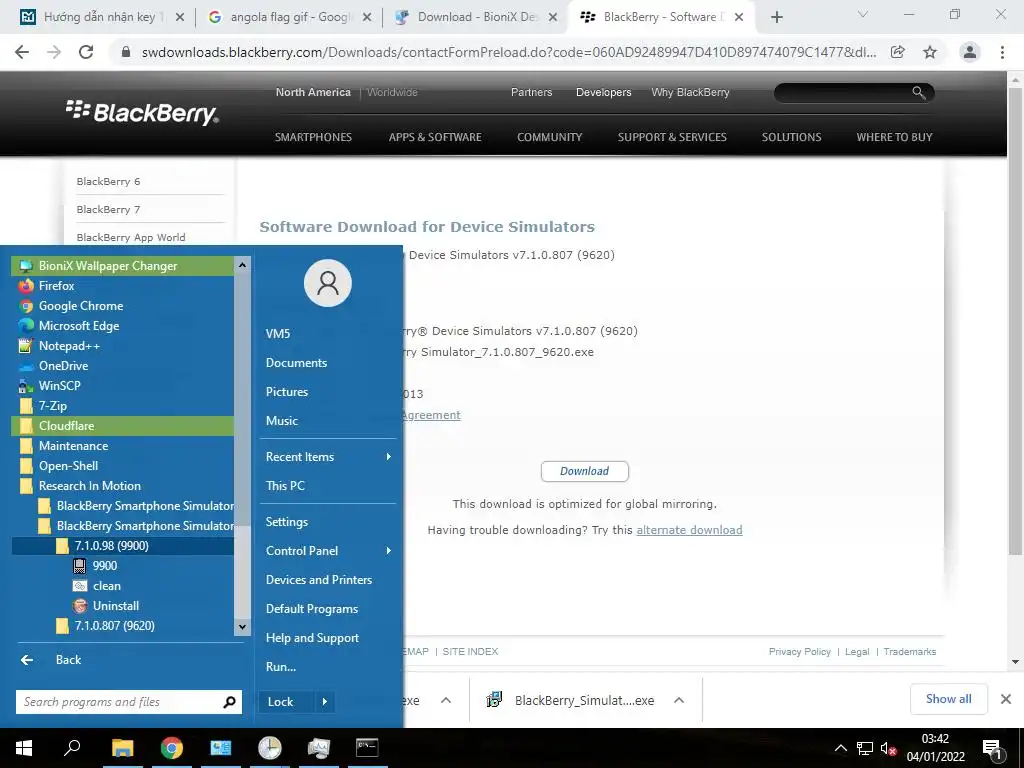Image resolution: width=1024 pixels, height=768 pixels.
Task: Expand the power options arrow beside Lock
Action: pyautogui.click(x=325, y=702)
